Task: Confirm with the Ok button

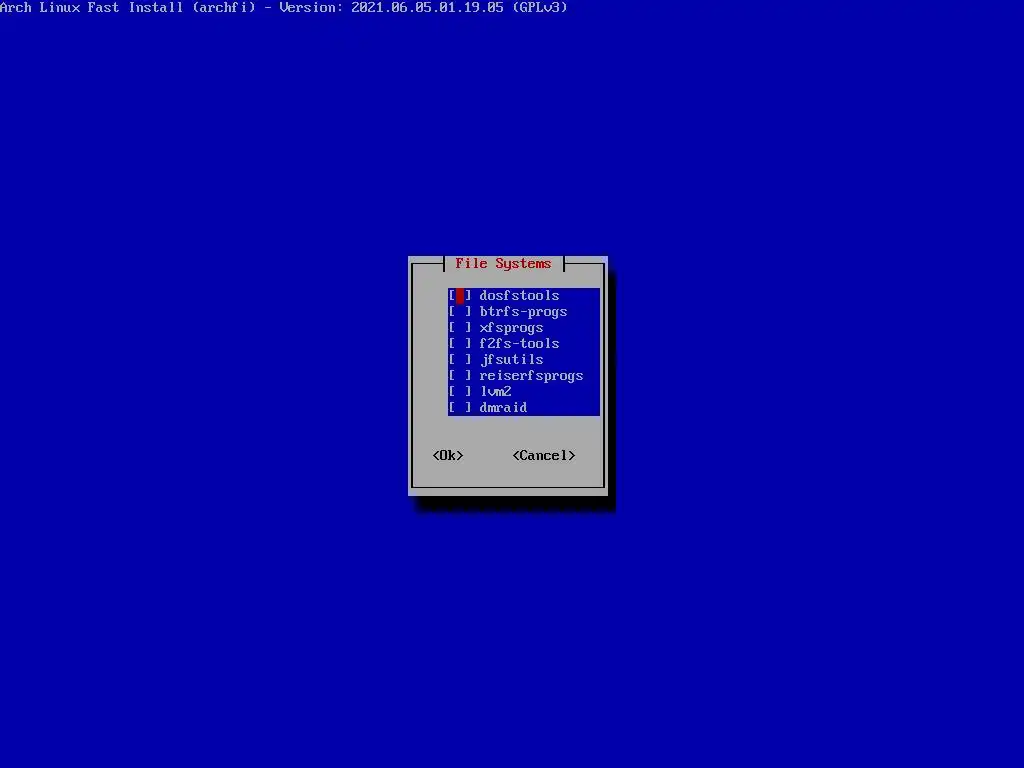Action: coord(448,456)
